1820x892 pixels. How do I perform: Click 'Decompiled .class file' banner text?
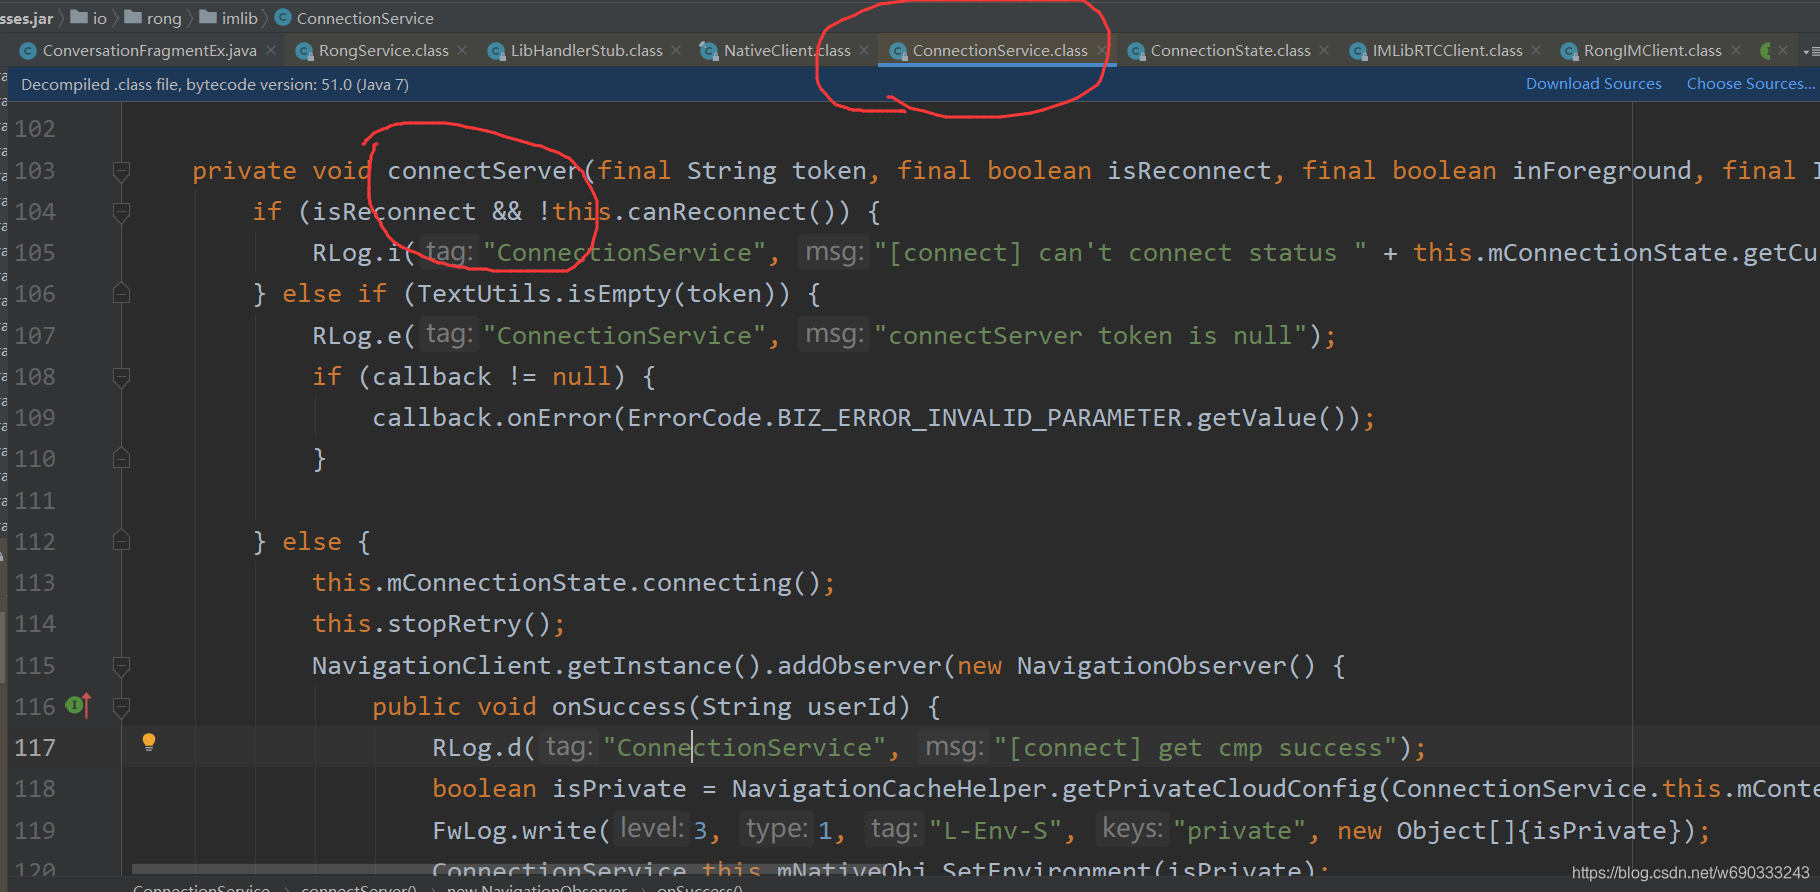click(x=215, y=84)
